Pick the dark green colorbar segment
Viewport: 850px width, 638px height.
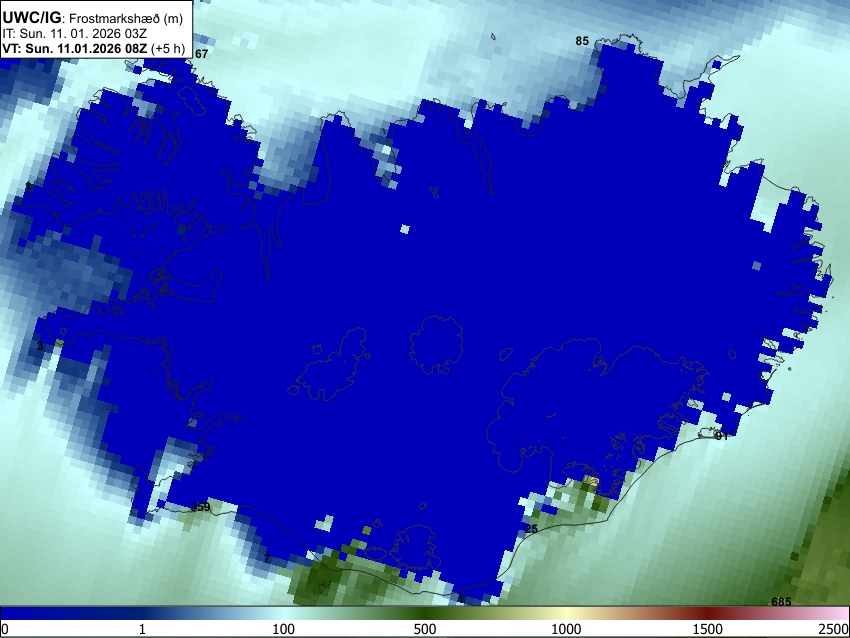pyautogui.click(x=425, y=614)
